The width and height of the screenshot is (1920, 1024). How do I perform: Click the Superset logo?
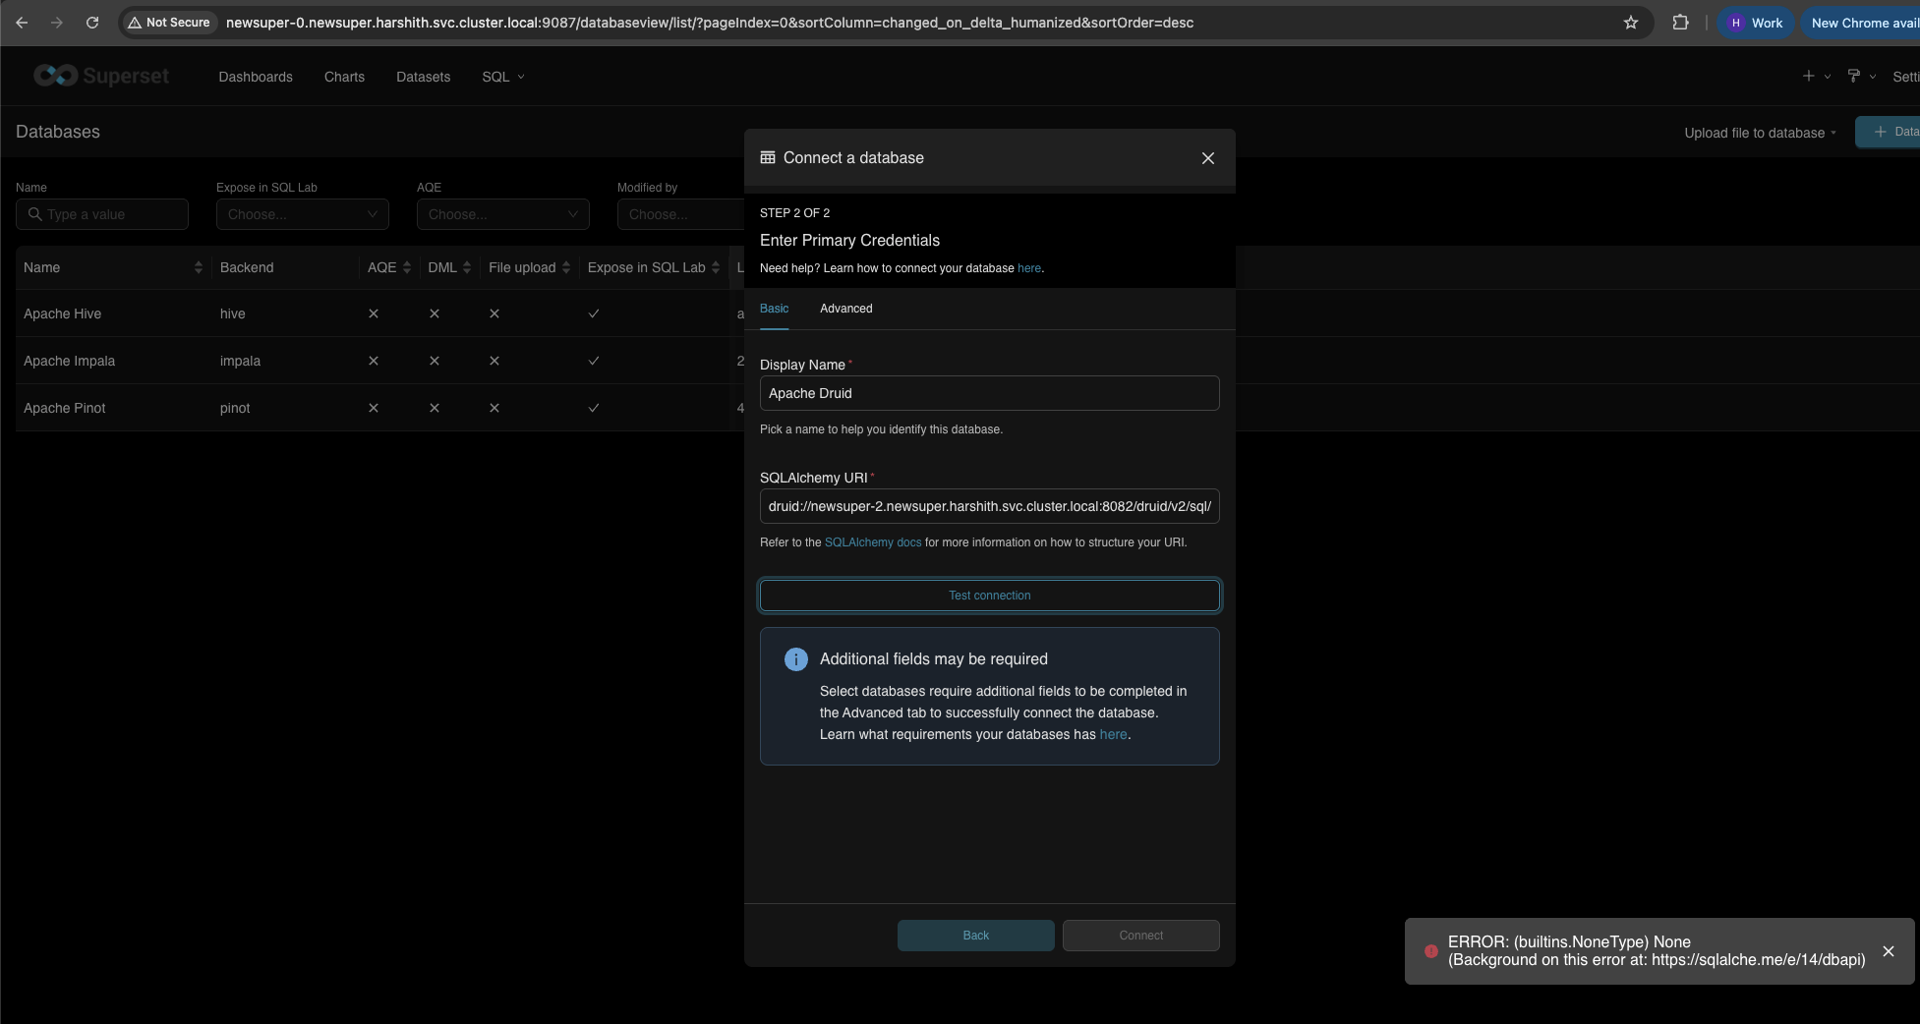point(101,76)
